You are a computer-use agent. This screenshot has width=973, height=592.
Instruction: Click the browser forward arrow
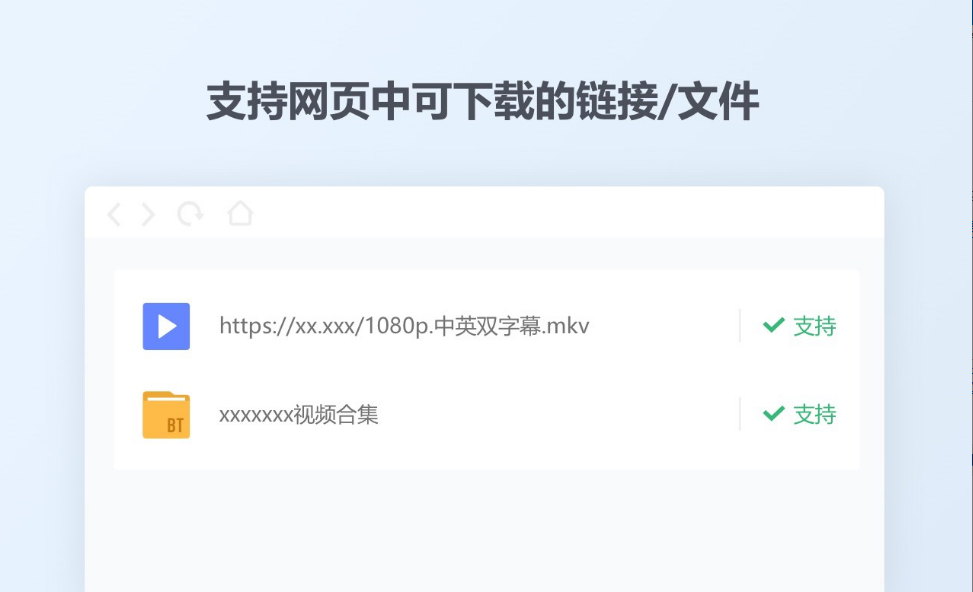click(148, 215)
